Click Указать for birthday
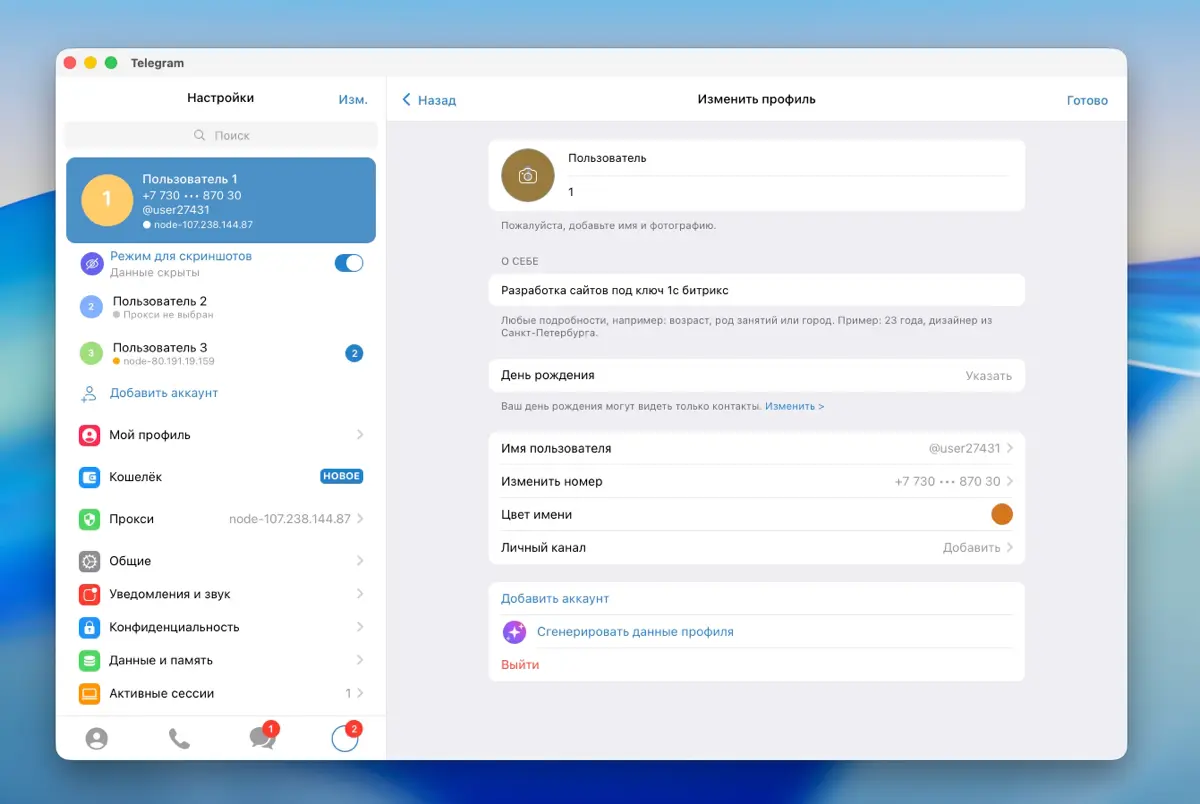 click(989, 376)
